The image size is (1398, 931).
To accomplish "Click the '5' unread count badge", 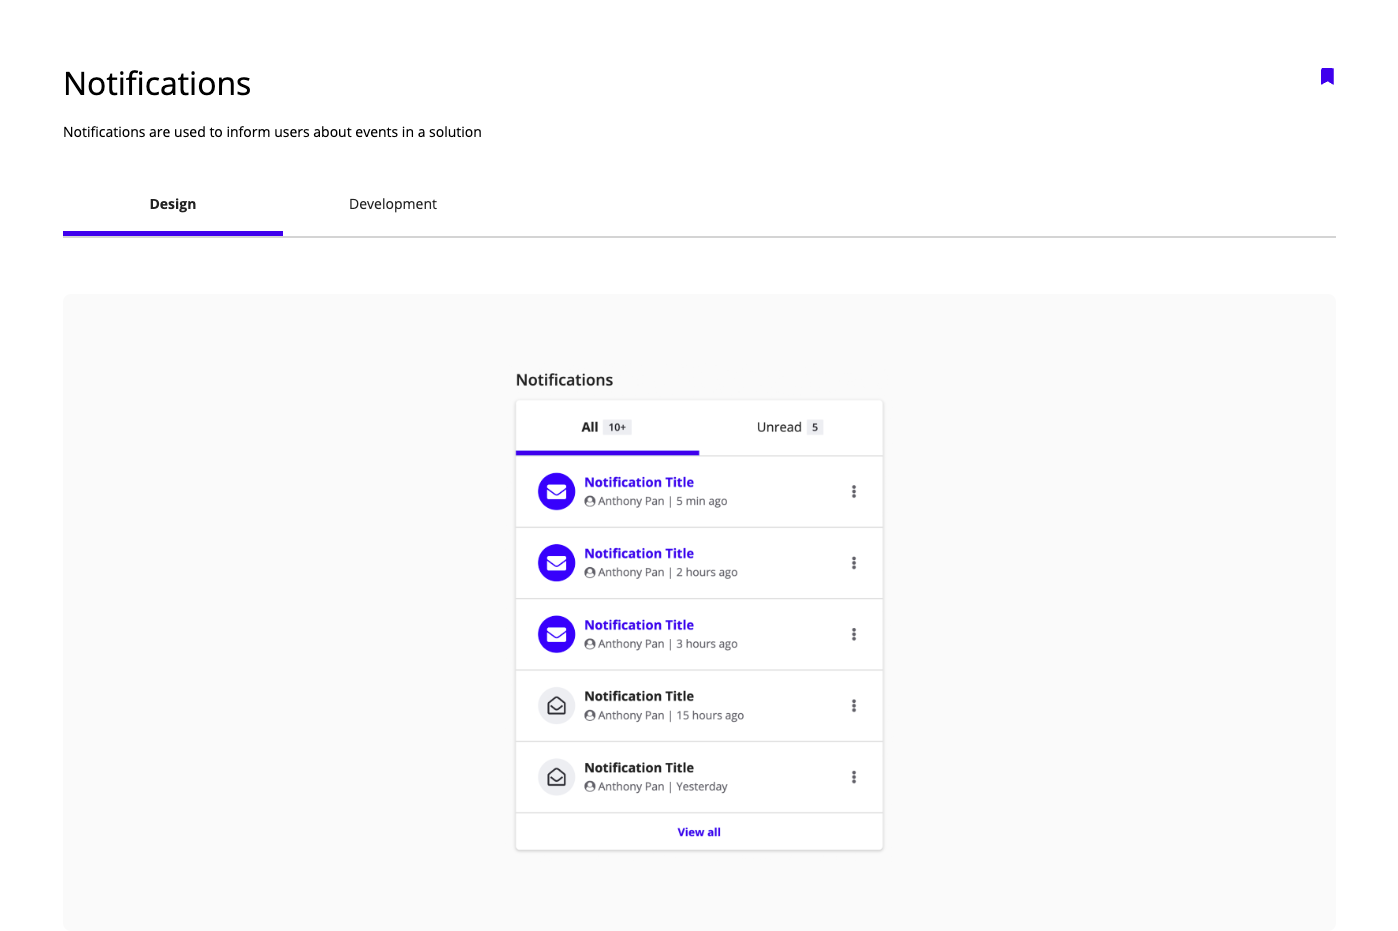I will tap(815, 427).
